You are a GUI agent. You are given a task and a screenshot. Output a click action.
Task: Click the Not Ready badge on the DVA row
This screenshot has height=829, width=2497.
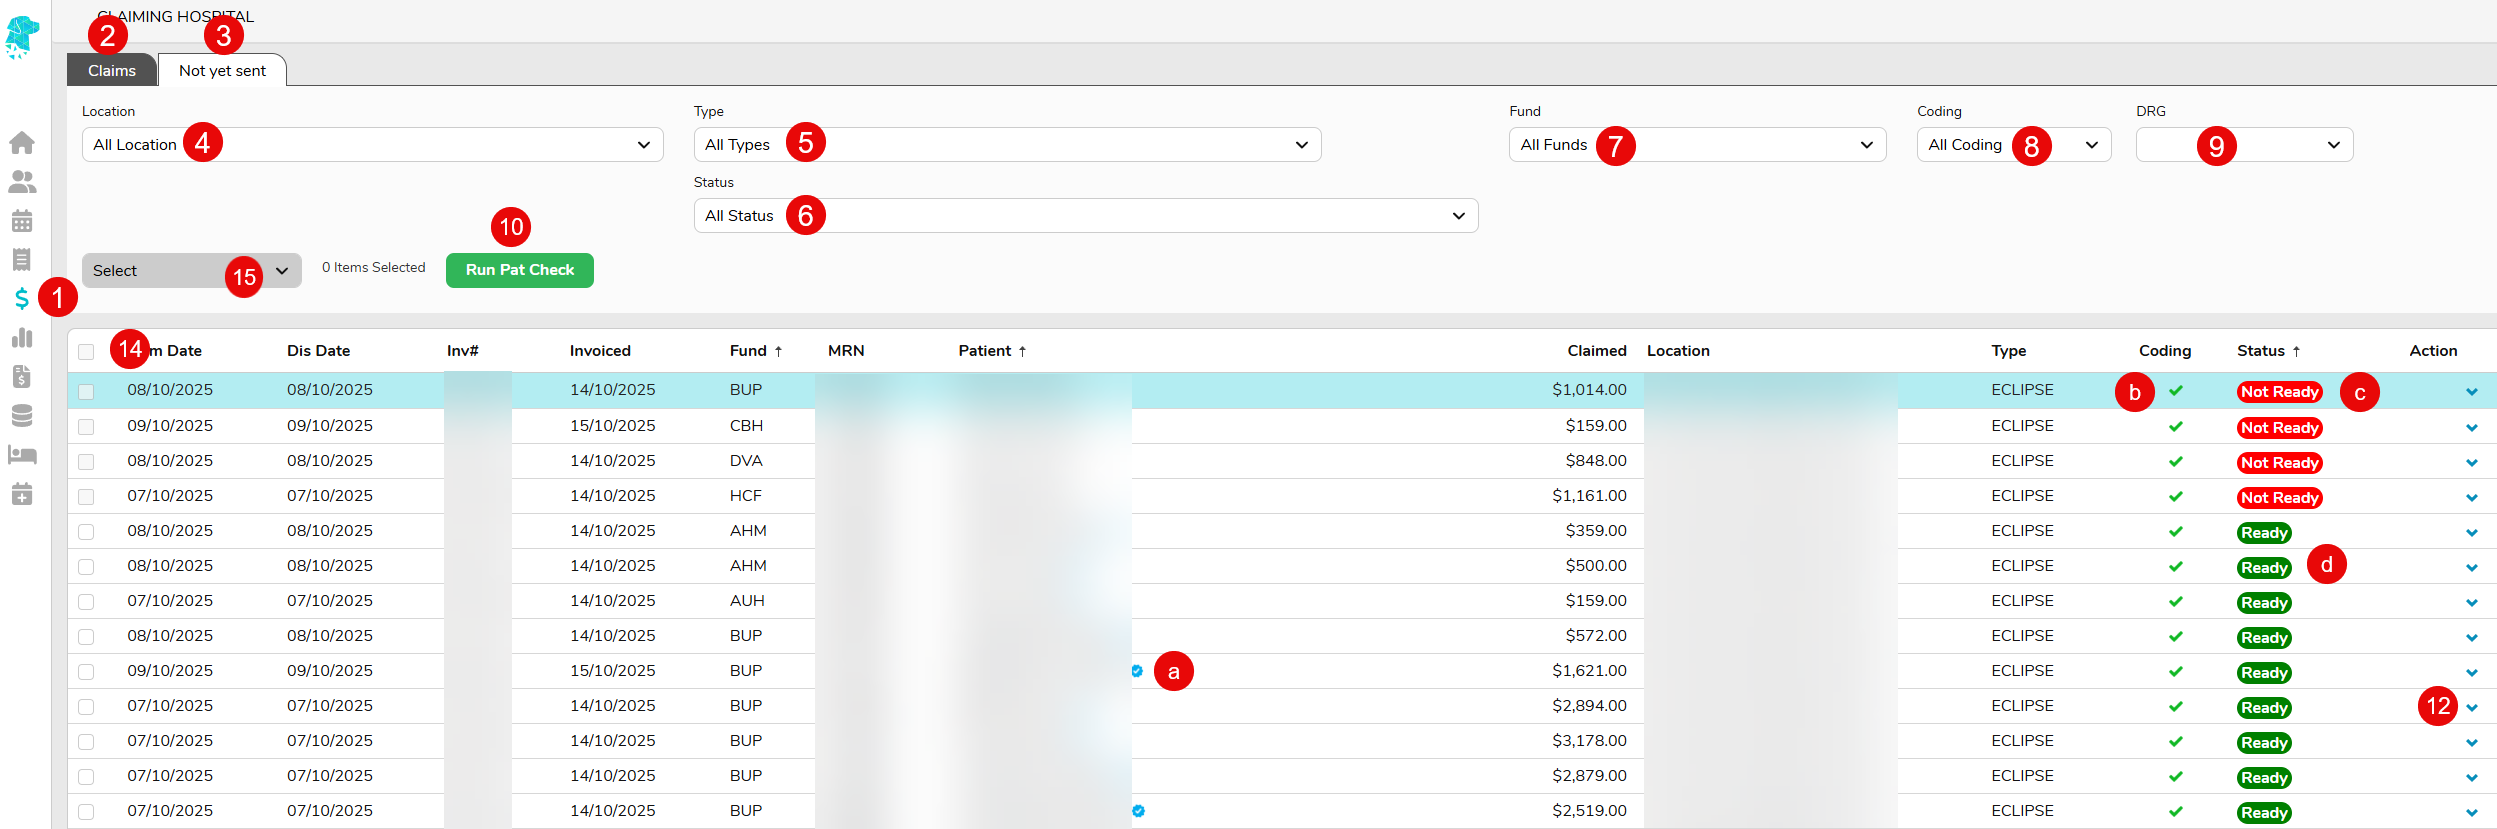coord(2278,463)
